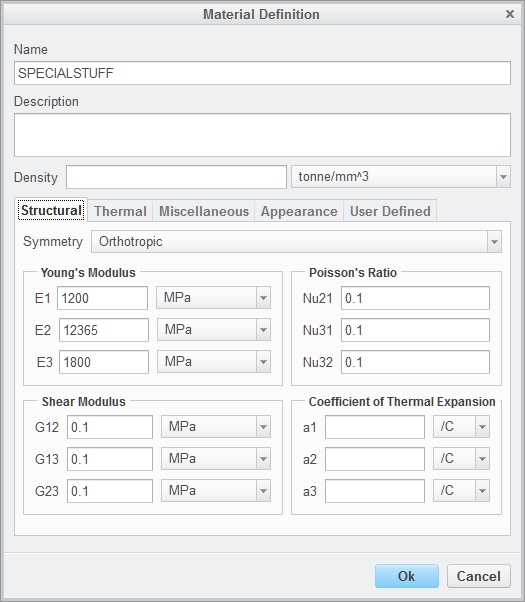Open the a3 /C units dropdown
Image resolution: width=525 pixels, height=602 pixels.
[461, 490]
